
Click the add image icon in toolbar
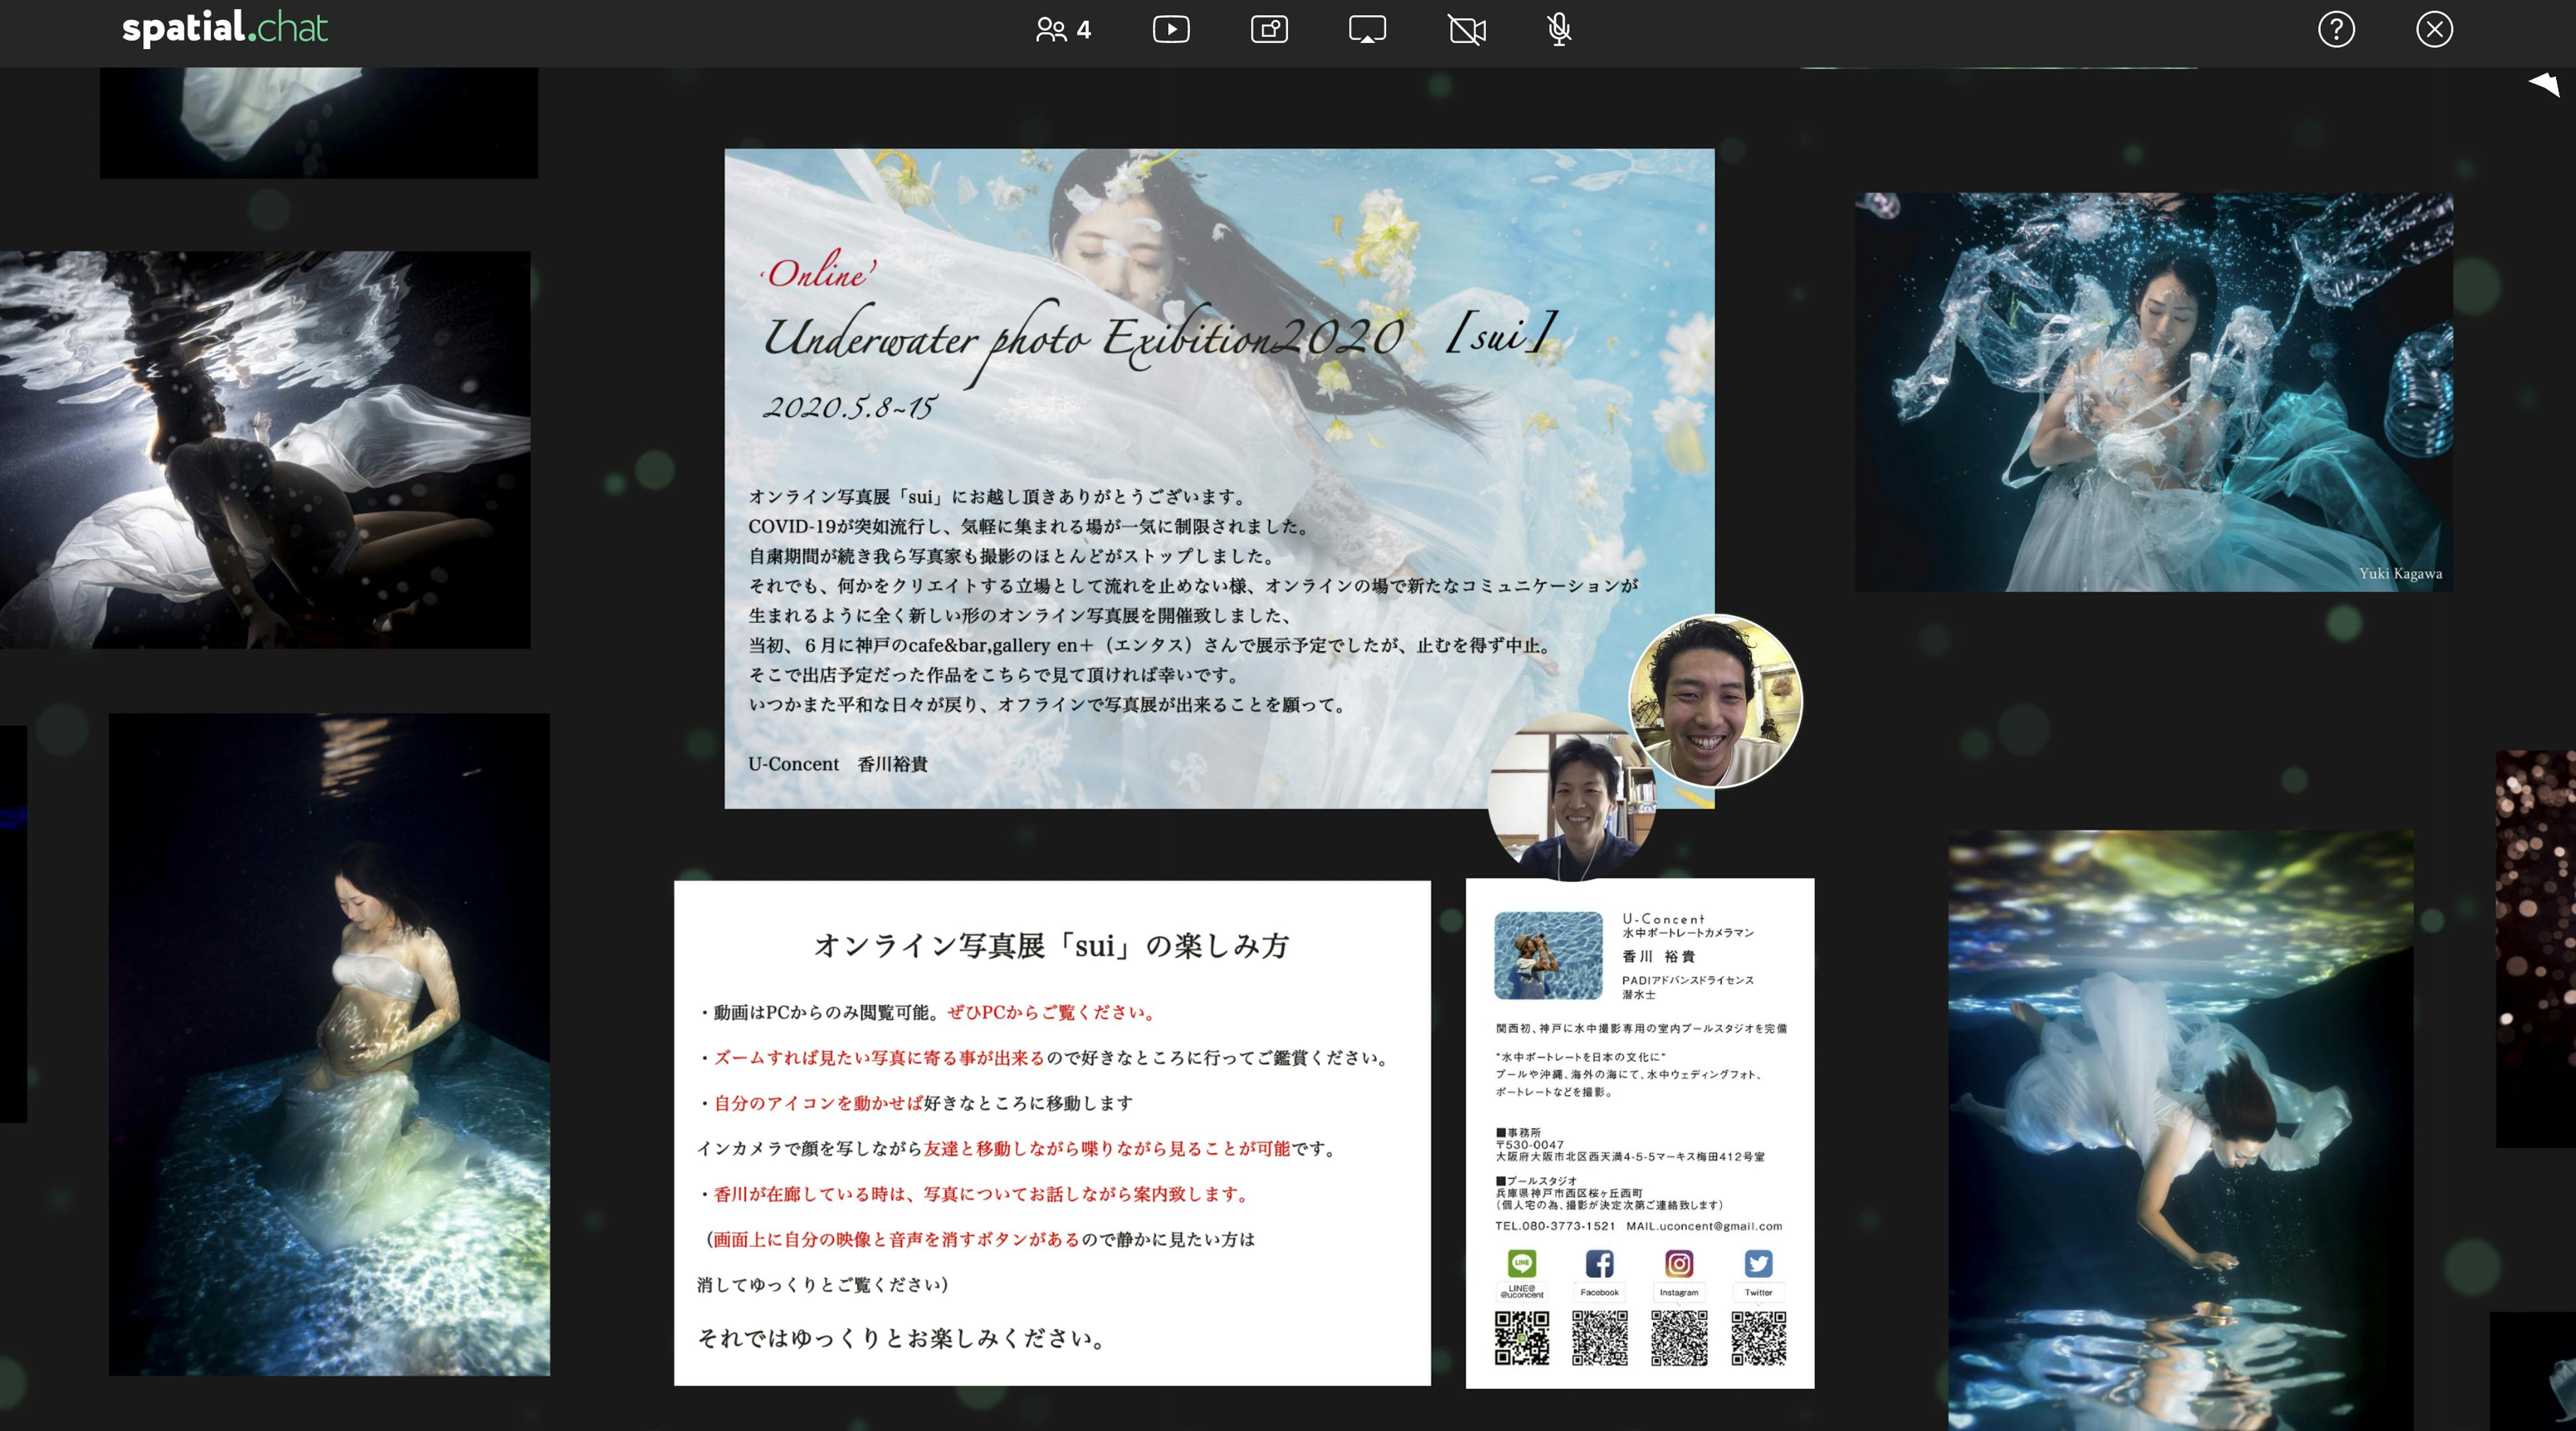point(1269,29)
